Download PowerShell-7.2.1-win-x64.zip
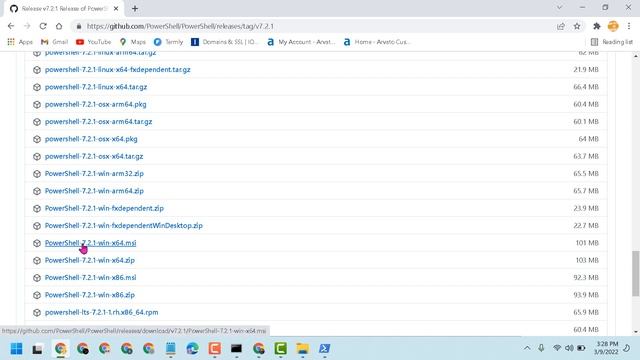This screenshot has width=640, height=360. tap(90, 260)
